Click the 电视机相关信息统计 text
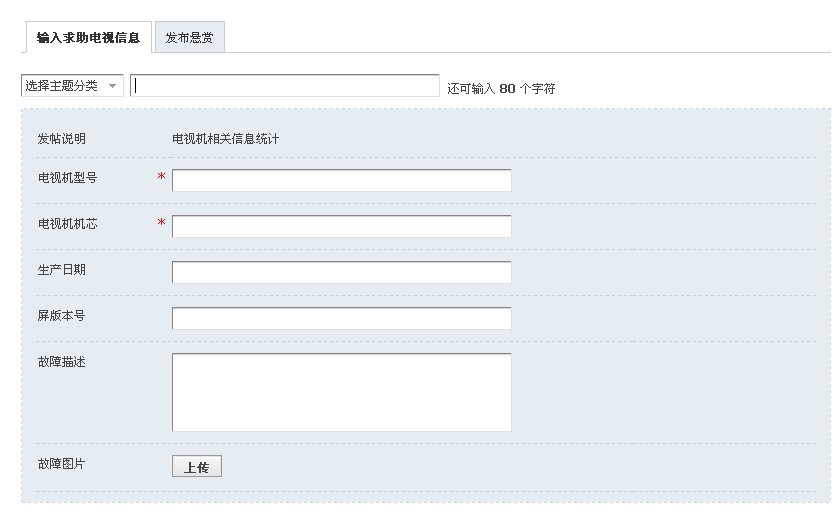Viewport: 839px width, 513px height. (x=225, y=139)
